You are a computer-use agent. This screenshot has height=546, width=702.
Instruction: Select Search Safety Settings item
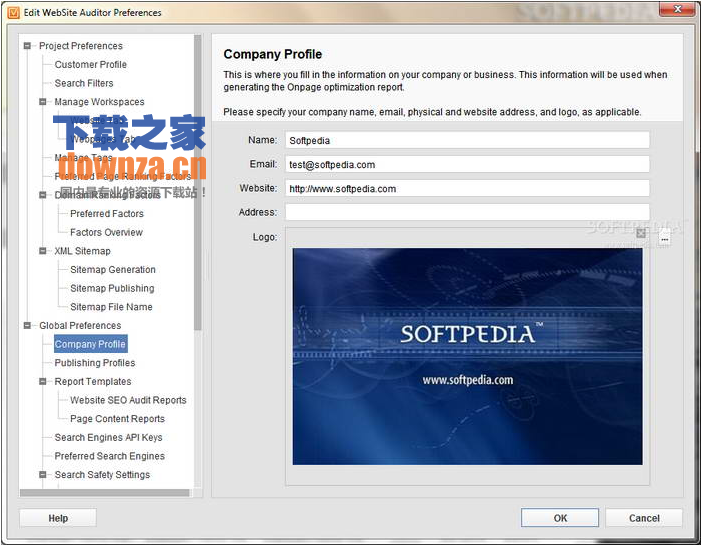[102, 474]
